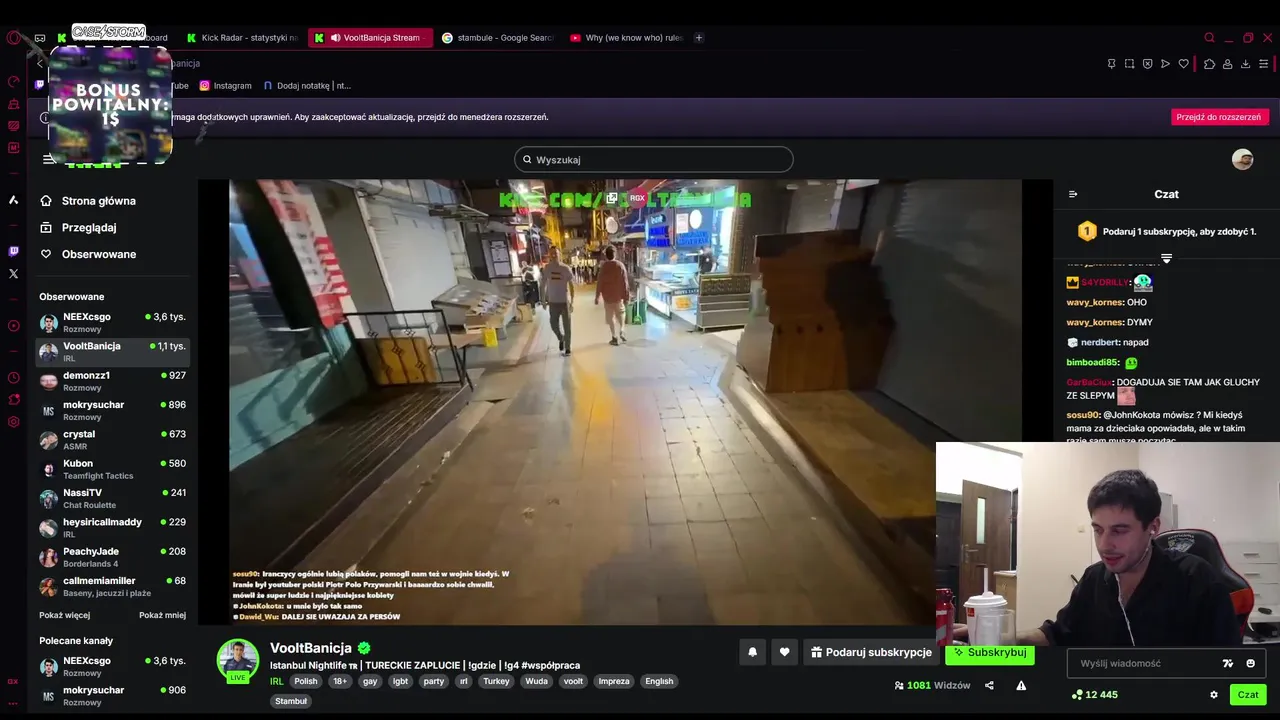This screenshot has width=1280, height=720.
Task: Click the stream video player
Action: [x=625, y=402]
